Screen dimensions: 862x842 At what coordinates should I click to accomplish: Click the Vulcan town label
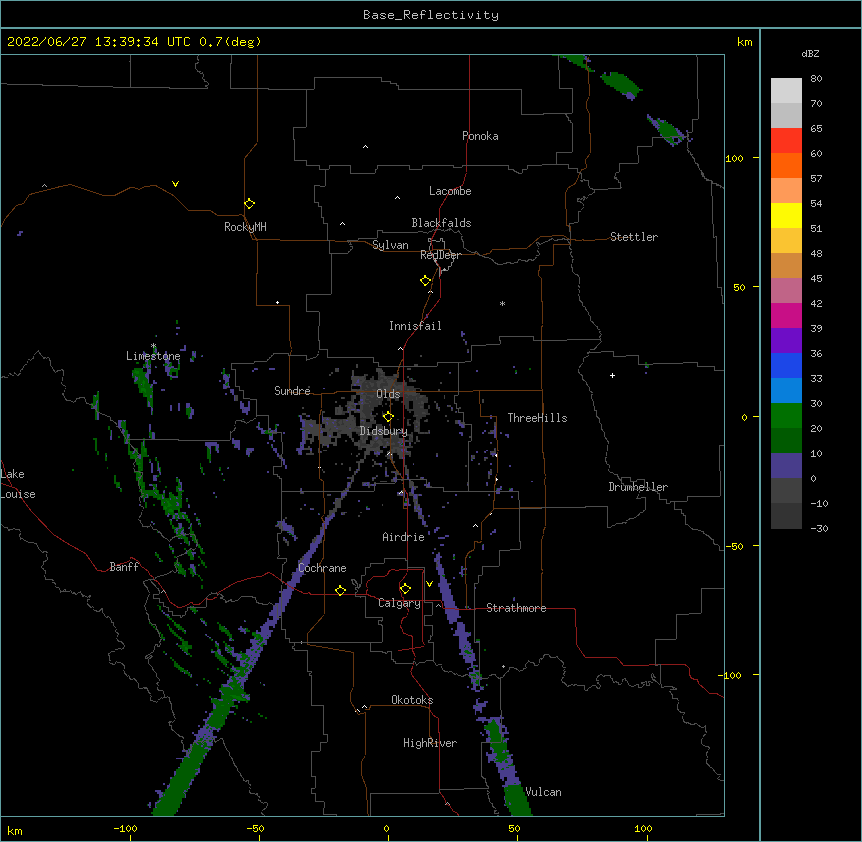[543, 792]
